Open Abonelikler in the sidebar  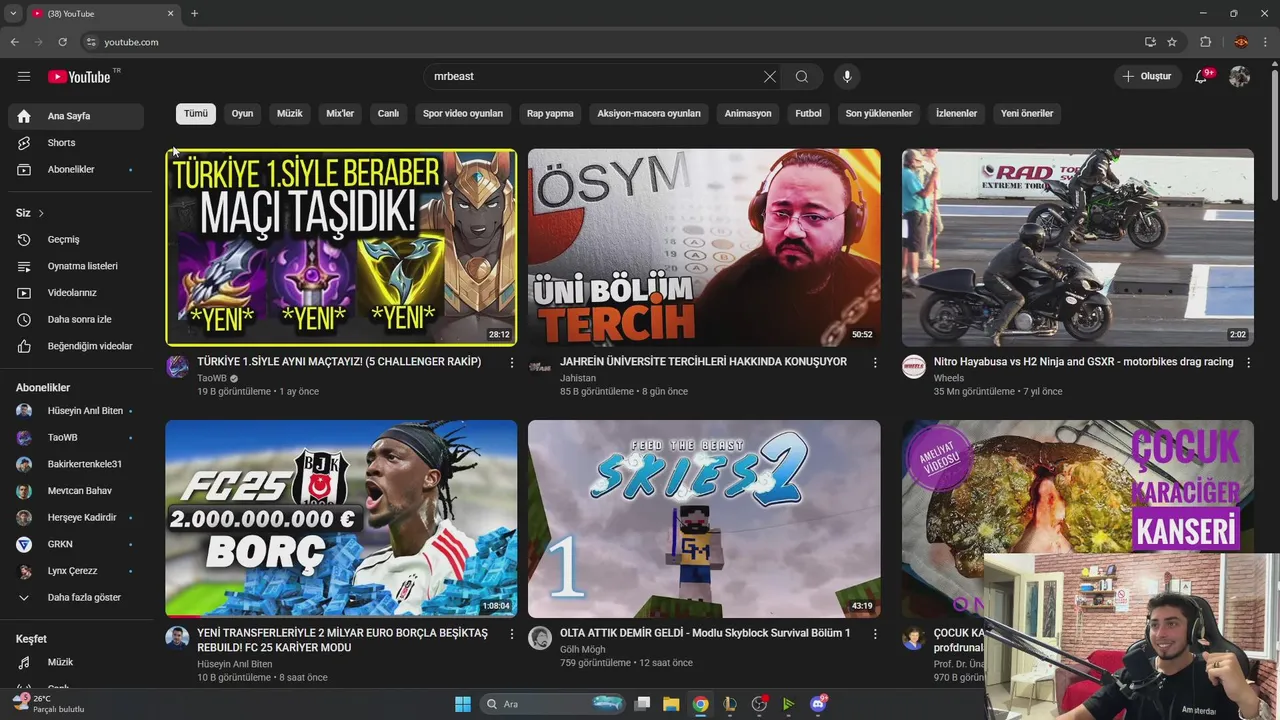(x=76, y=170)
